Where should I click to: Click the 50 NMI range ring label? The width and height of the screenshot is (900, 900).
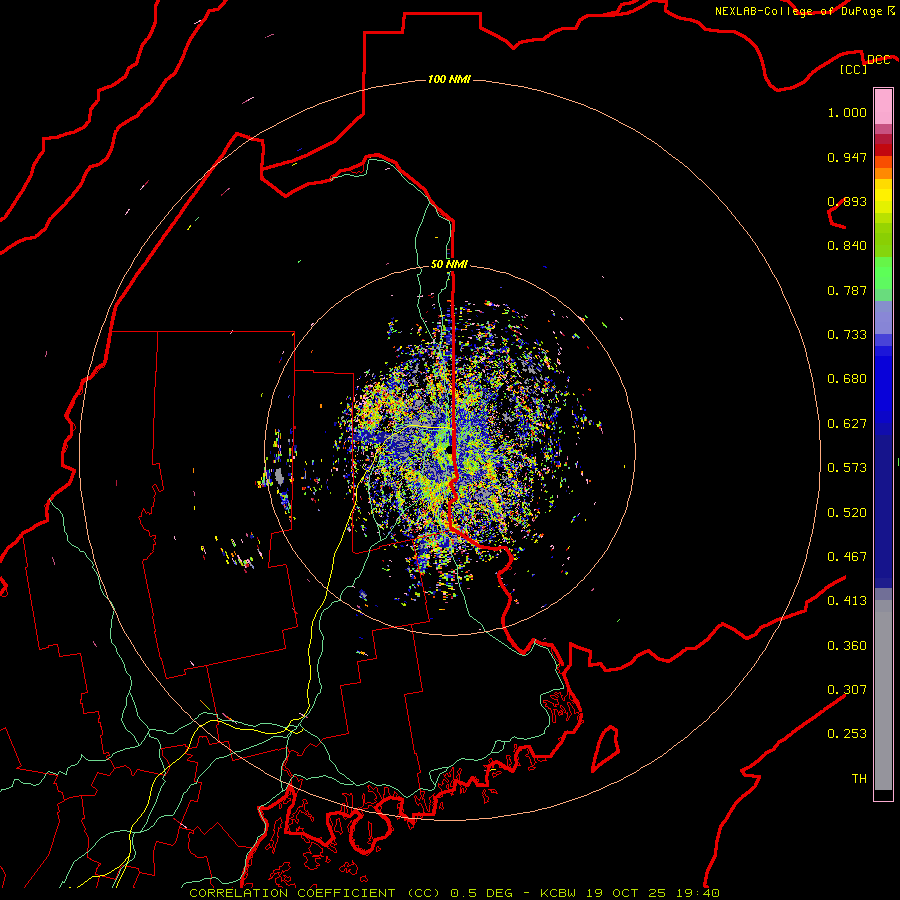(x=449, y=264)
